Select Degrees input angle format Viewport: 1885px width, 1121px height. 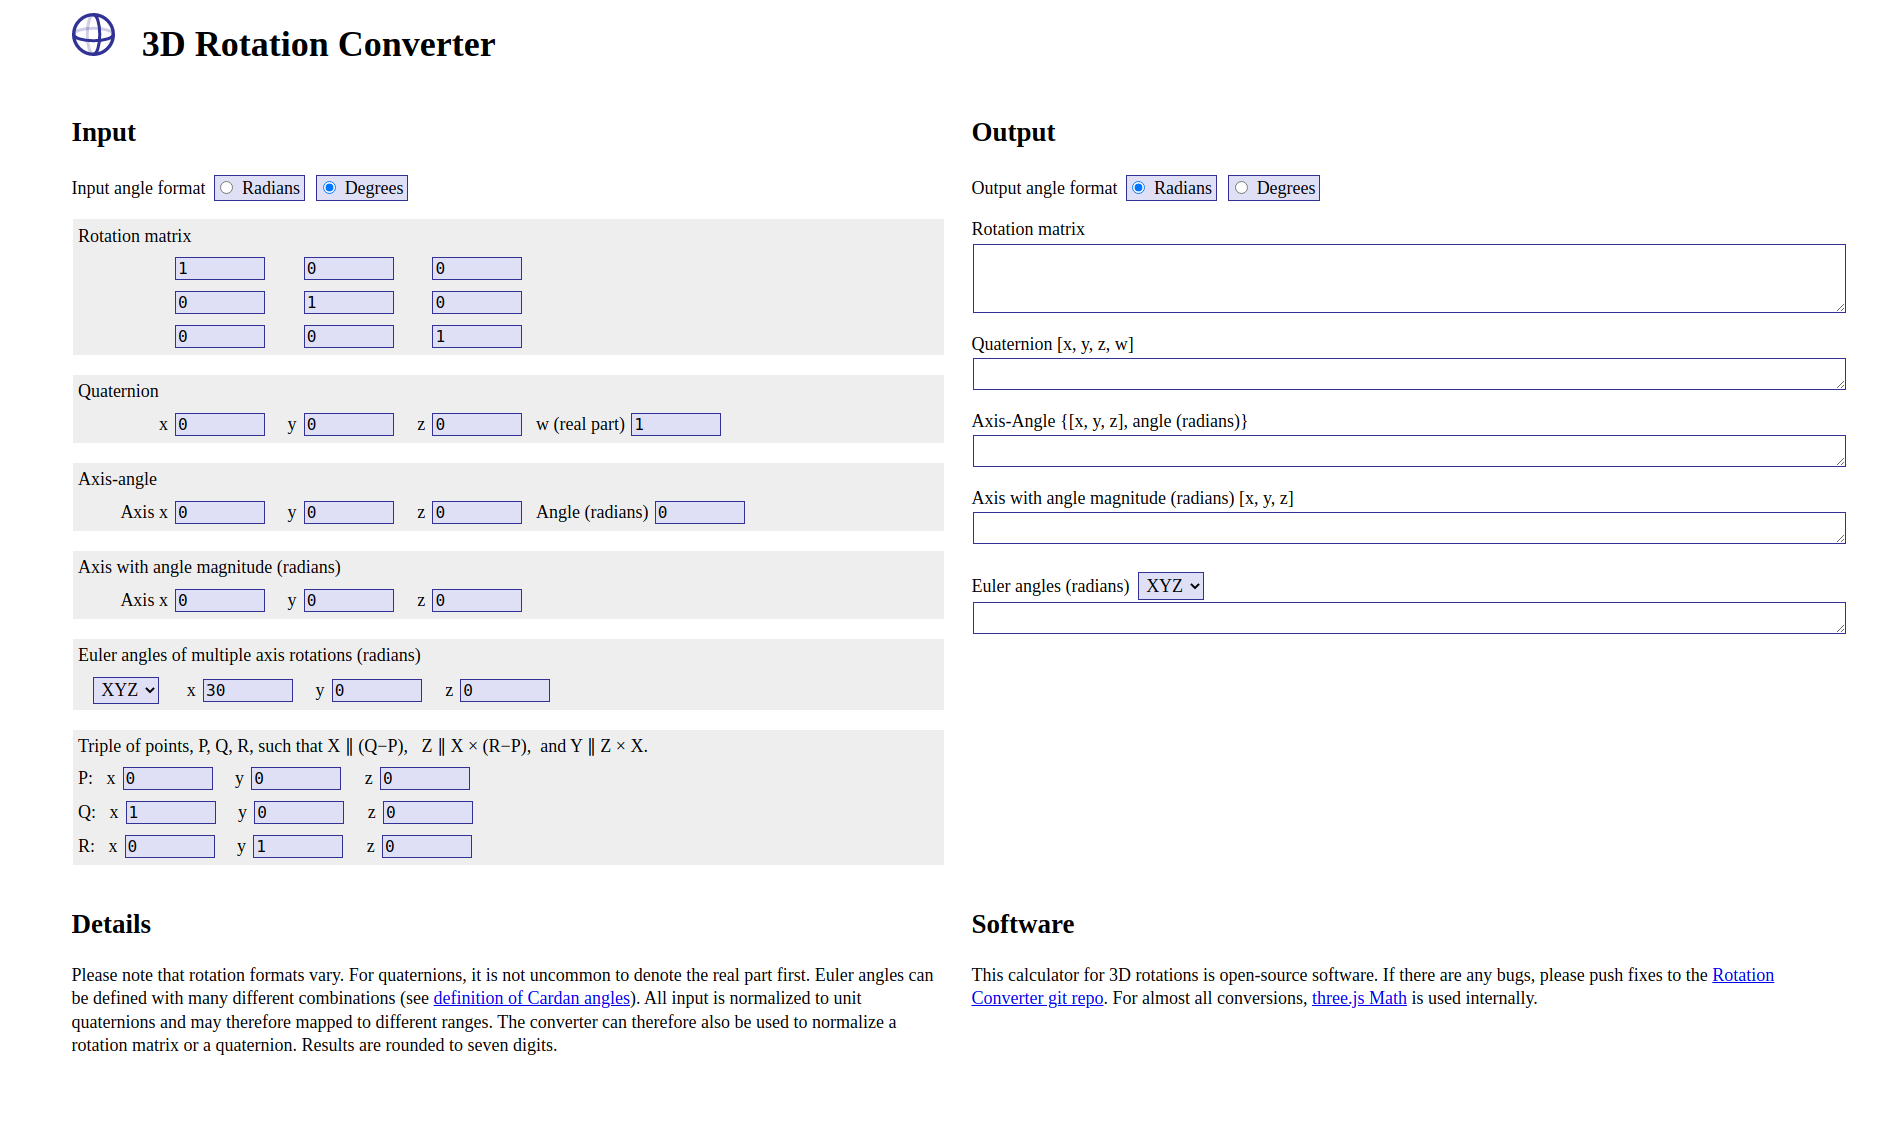pos(330,188)
